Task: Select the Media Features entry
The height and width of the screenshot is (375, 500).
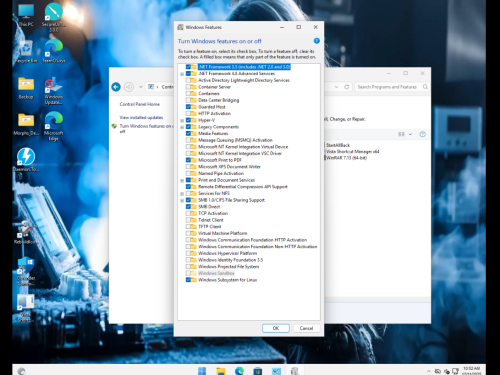Action: (x=213, y=133)
